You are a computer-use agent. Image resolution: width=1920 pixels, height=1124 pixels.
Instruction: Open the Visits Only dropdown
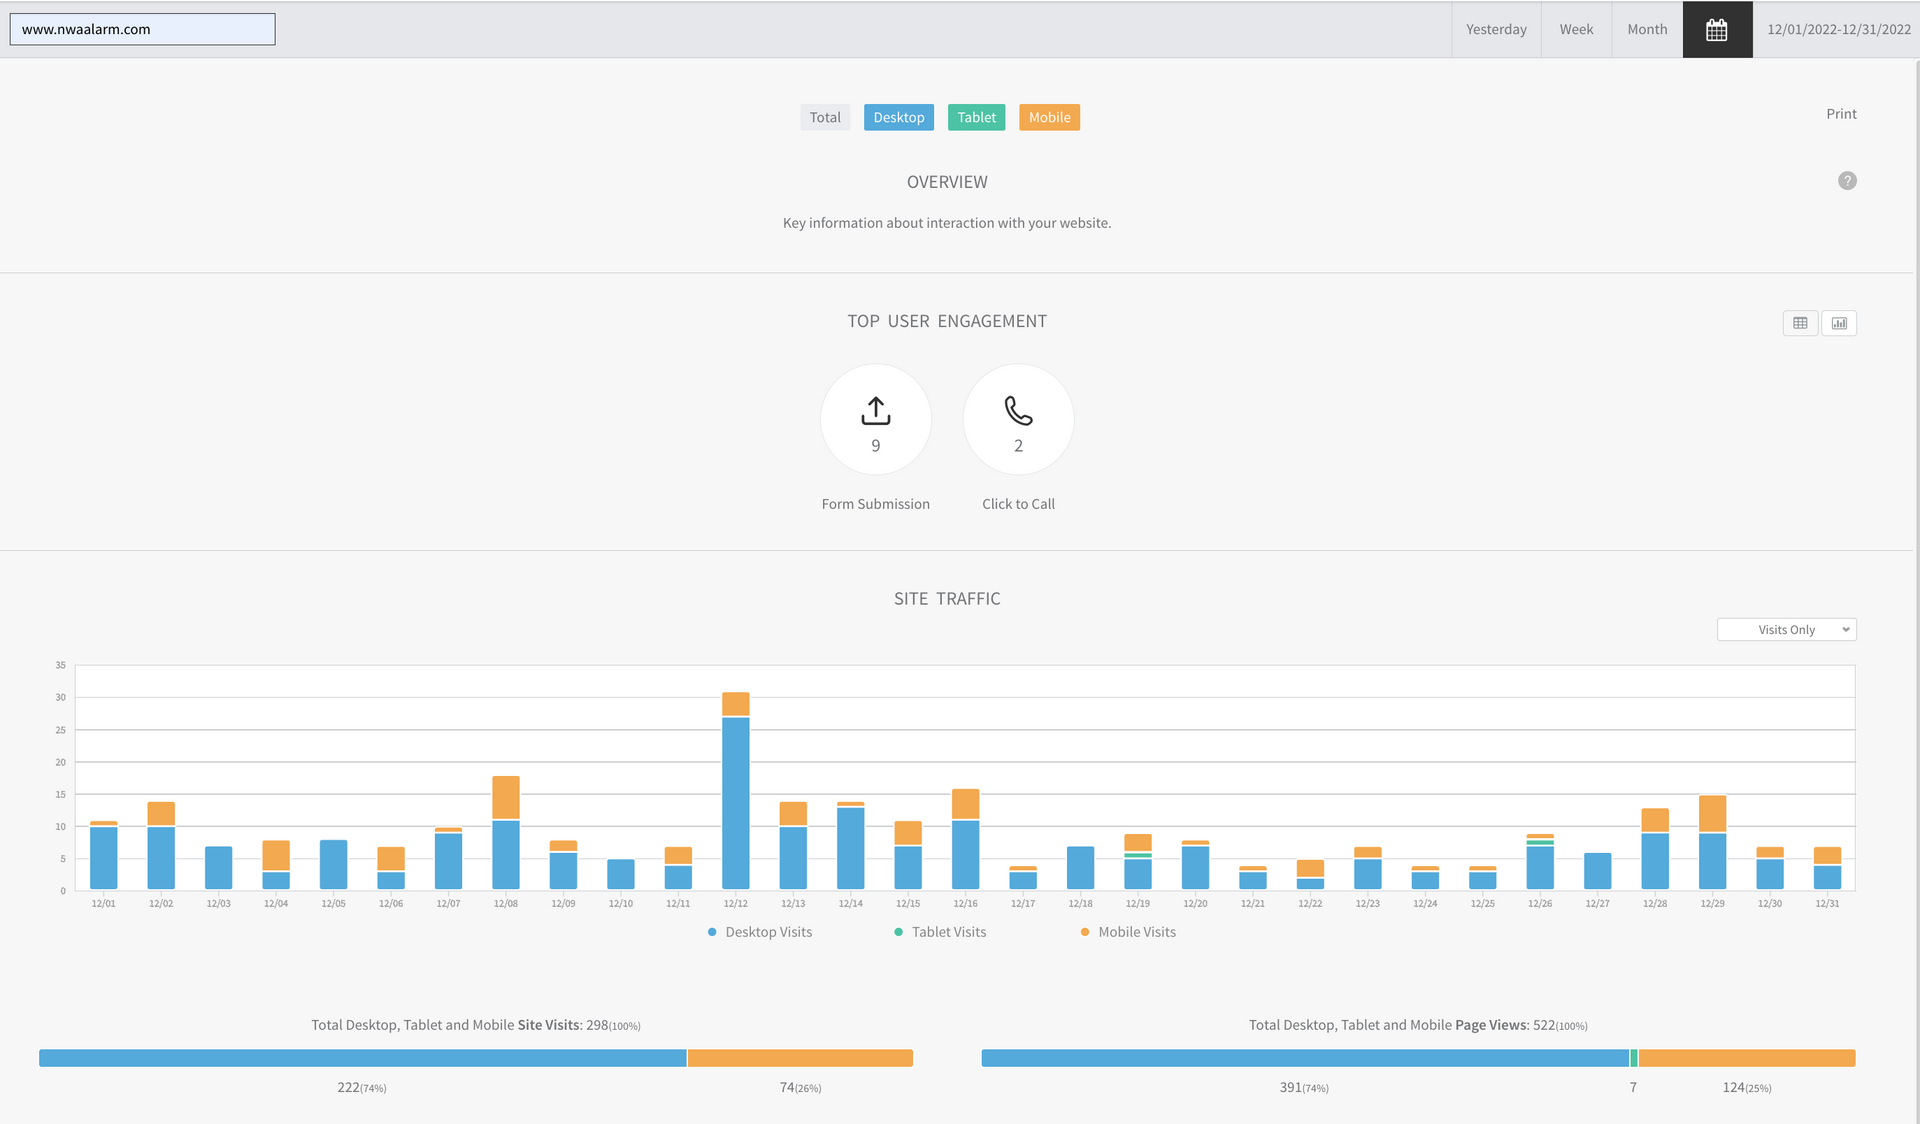click(1786, 630)
